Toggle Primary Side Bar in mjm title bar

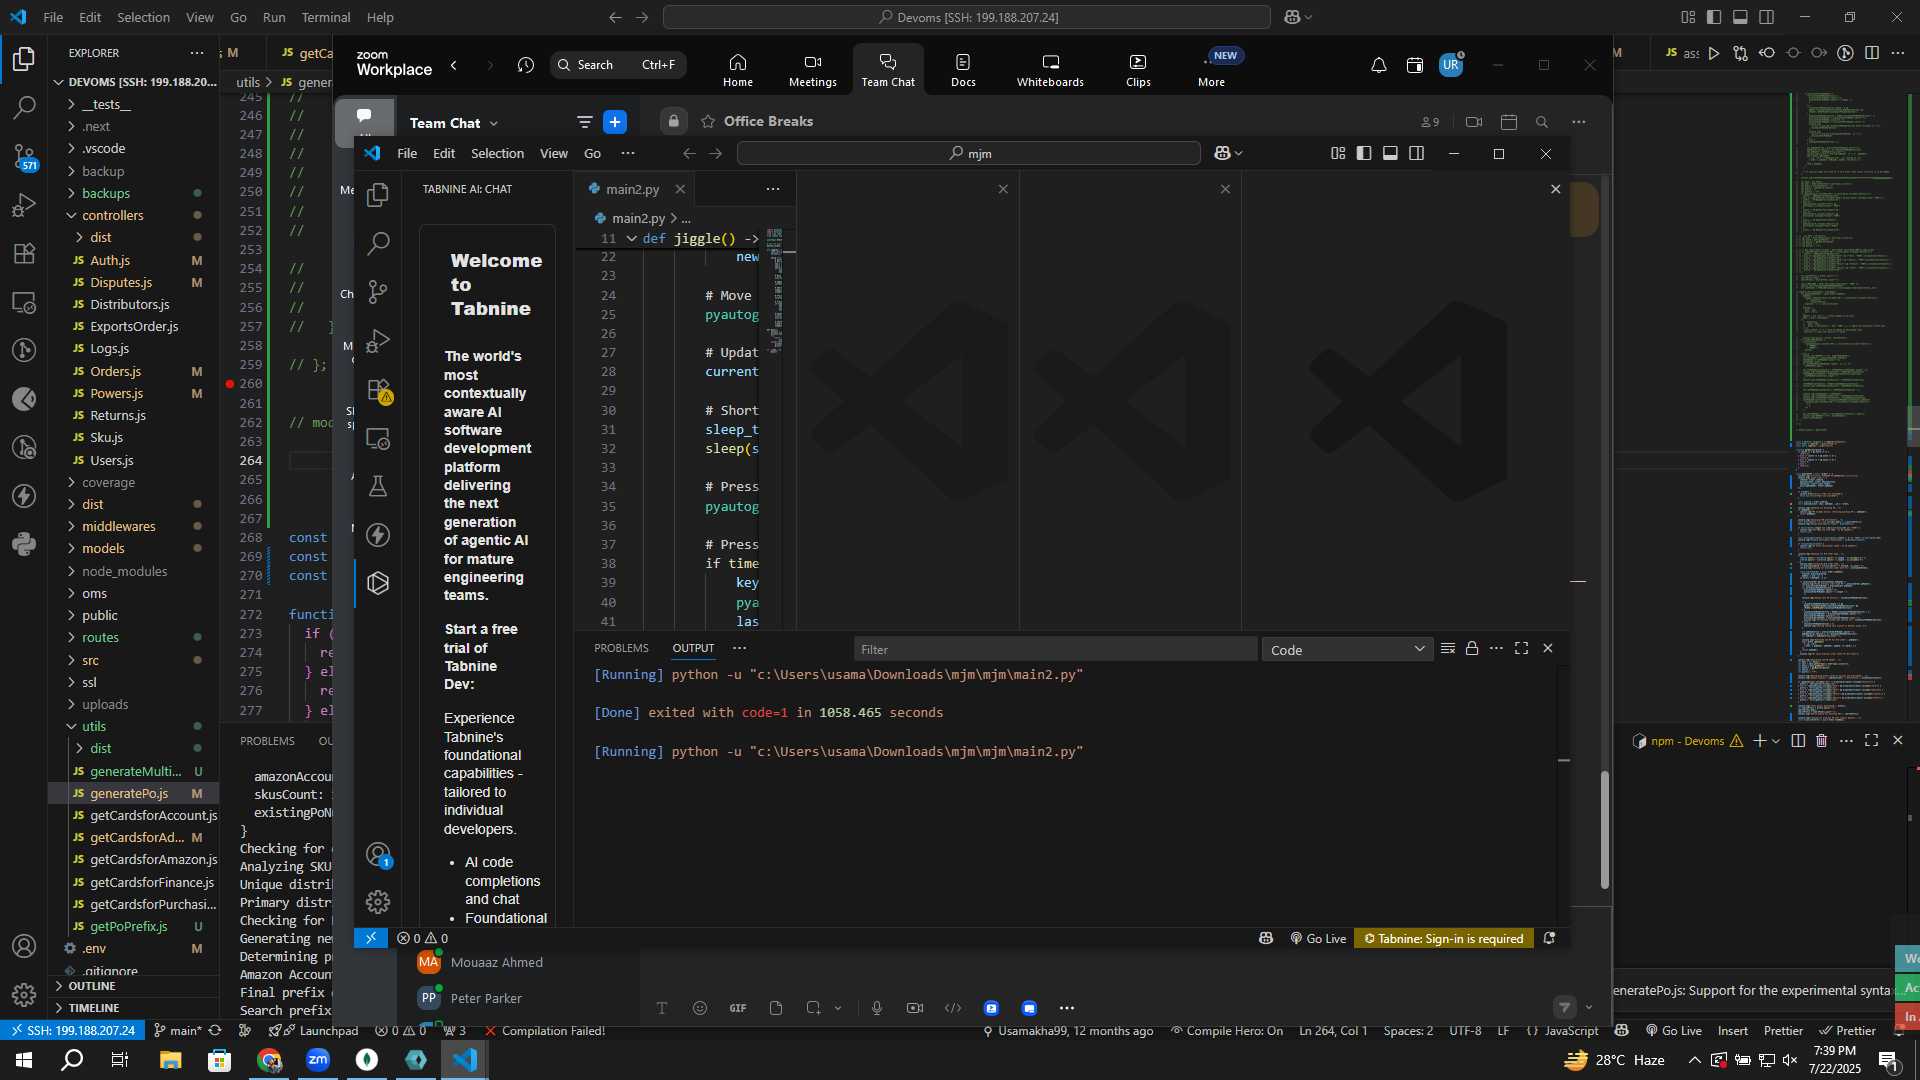tap(1364, 153)
